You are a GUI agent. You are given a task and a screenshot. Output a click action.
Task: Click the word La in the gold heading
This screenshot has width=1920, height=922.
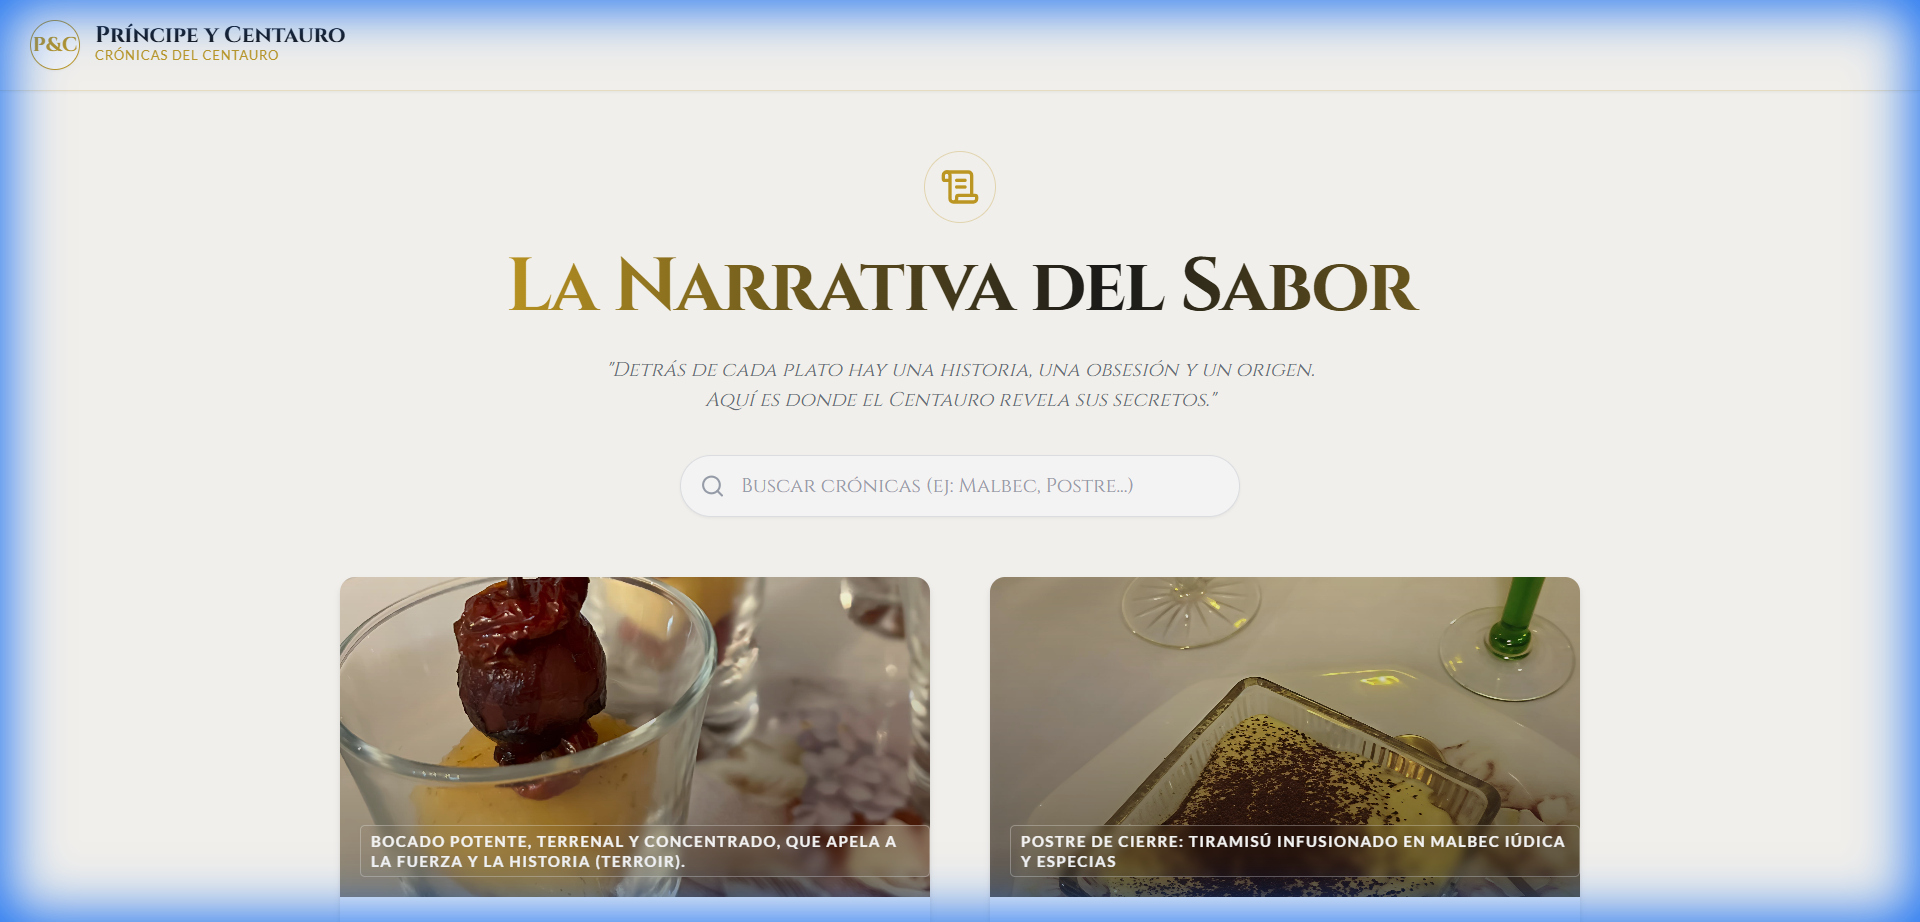click(x=553, y=286)
